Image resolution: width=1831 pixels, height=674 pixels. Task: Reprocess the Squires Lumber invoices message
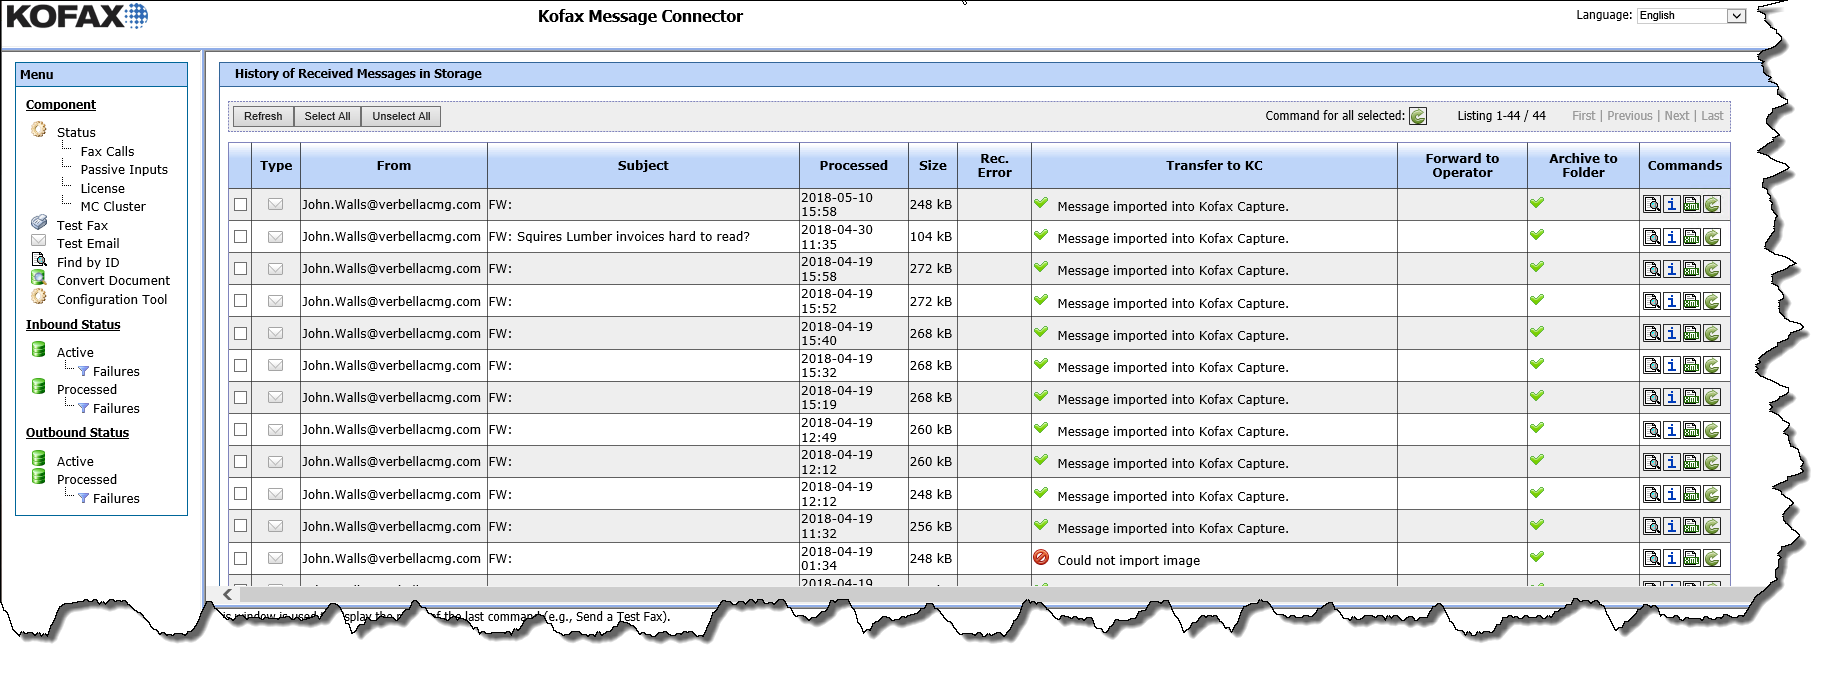1712,237
